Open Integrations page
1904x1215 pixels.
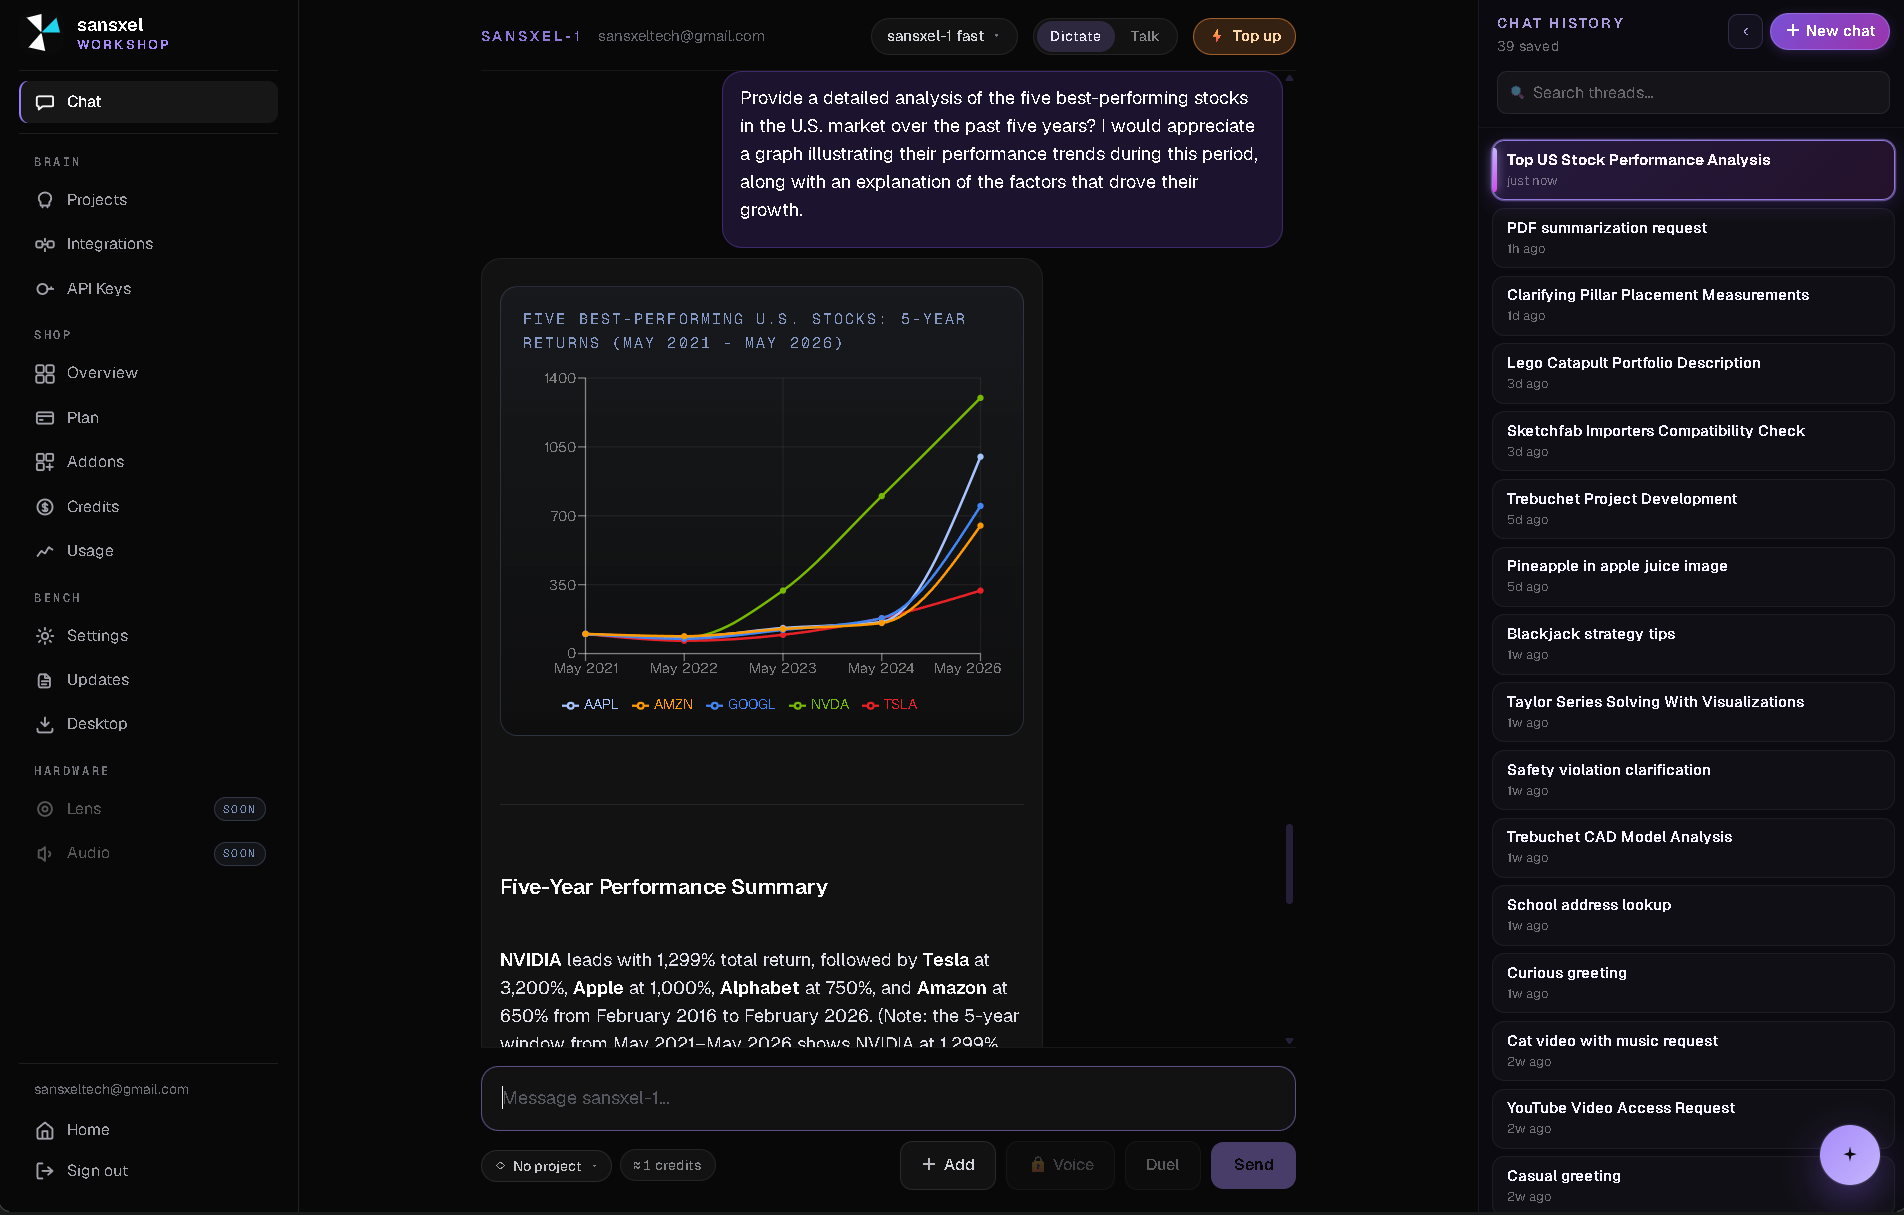click(x=149, y=244)
